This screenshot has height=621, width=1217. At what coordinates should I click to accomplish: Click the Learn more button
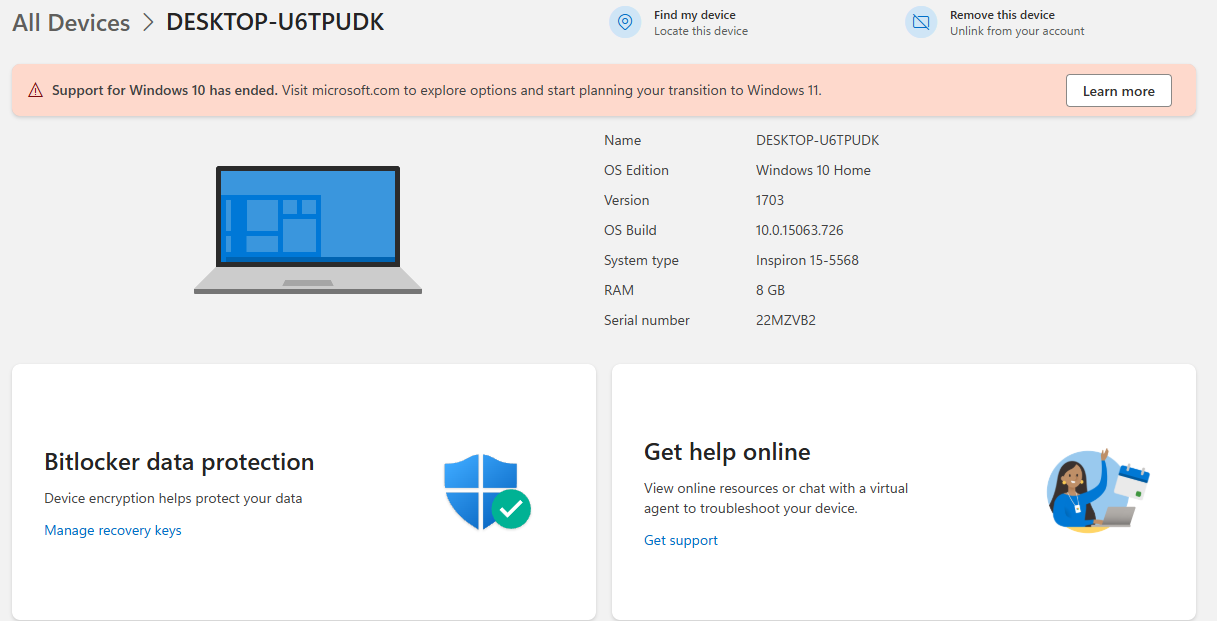[1118, 91]
